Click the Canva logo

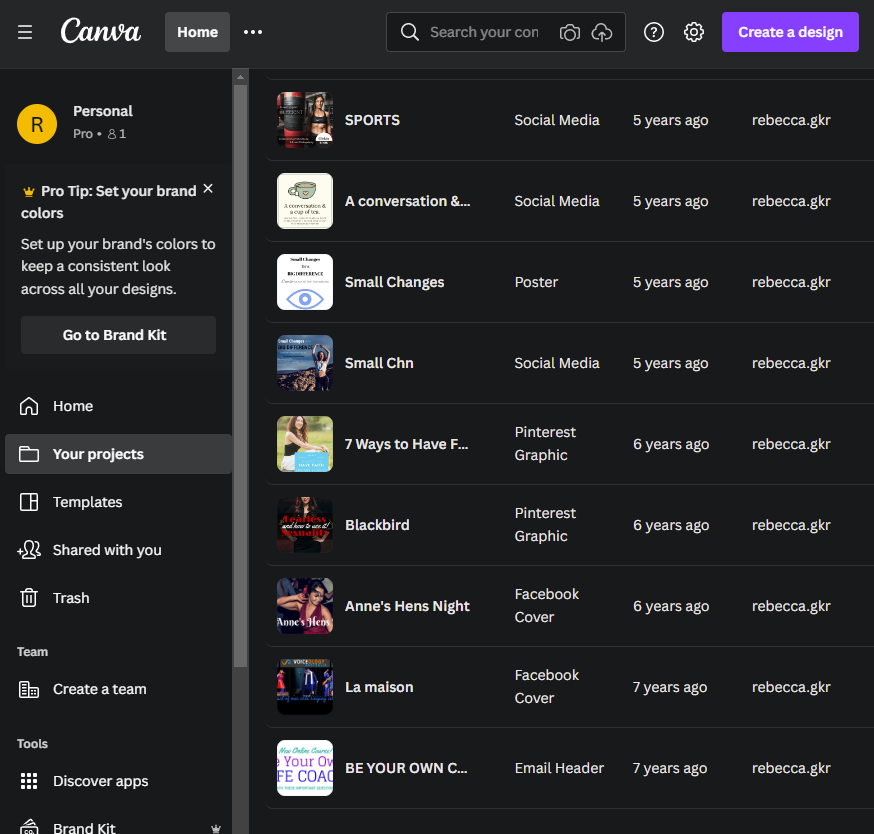tap(100, 31)
